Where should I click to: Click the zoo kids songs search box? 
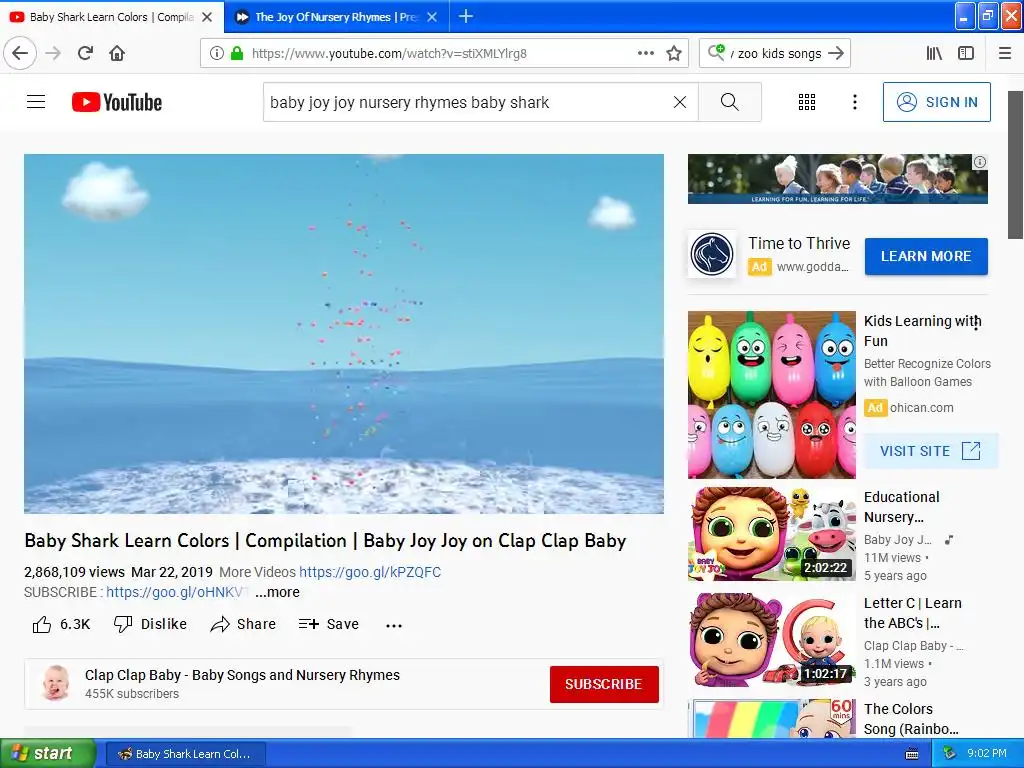tap(776, 54)
